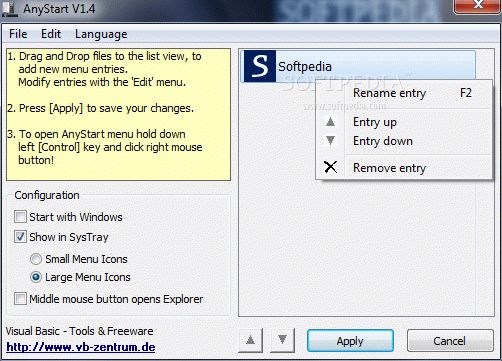The image size is (502, 361).
Task: Open the File menu
Action: coord(18,34)
